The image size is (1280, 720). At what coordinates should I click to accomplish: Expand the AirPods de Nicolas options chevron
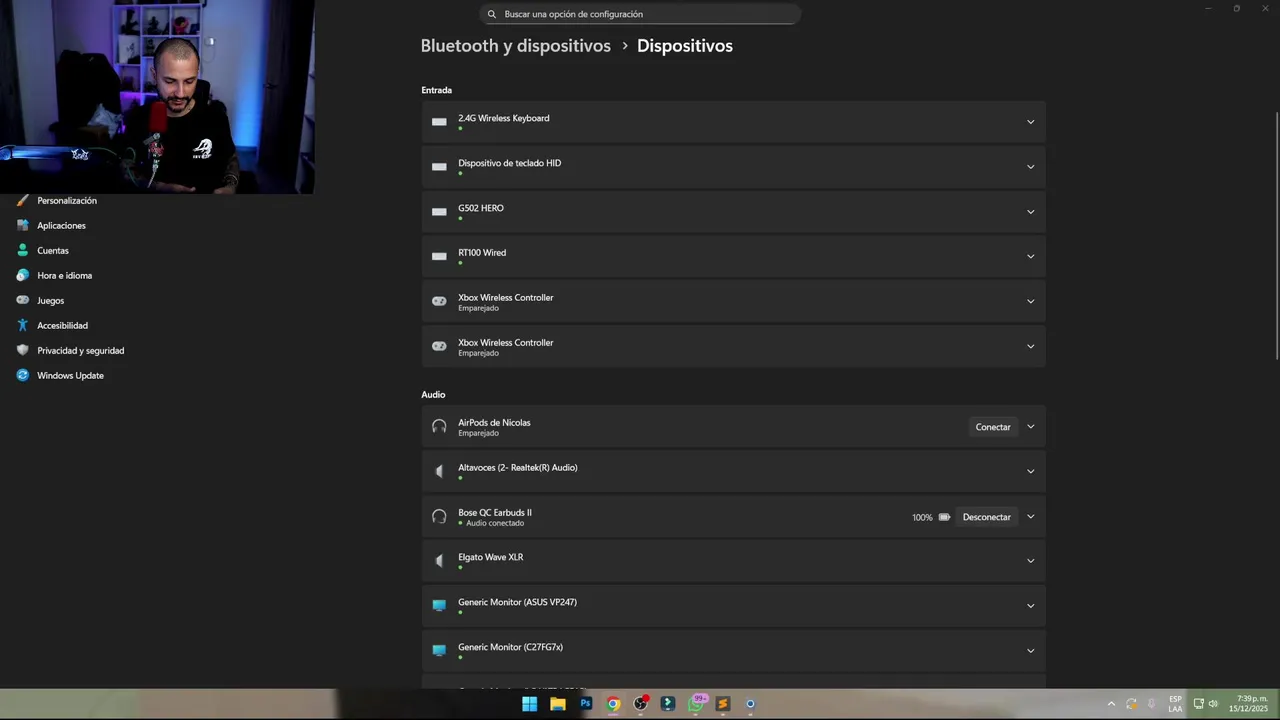click(1030, 427)
